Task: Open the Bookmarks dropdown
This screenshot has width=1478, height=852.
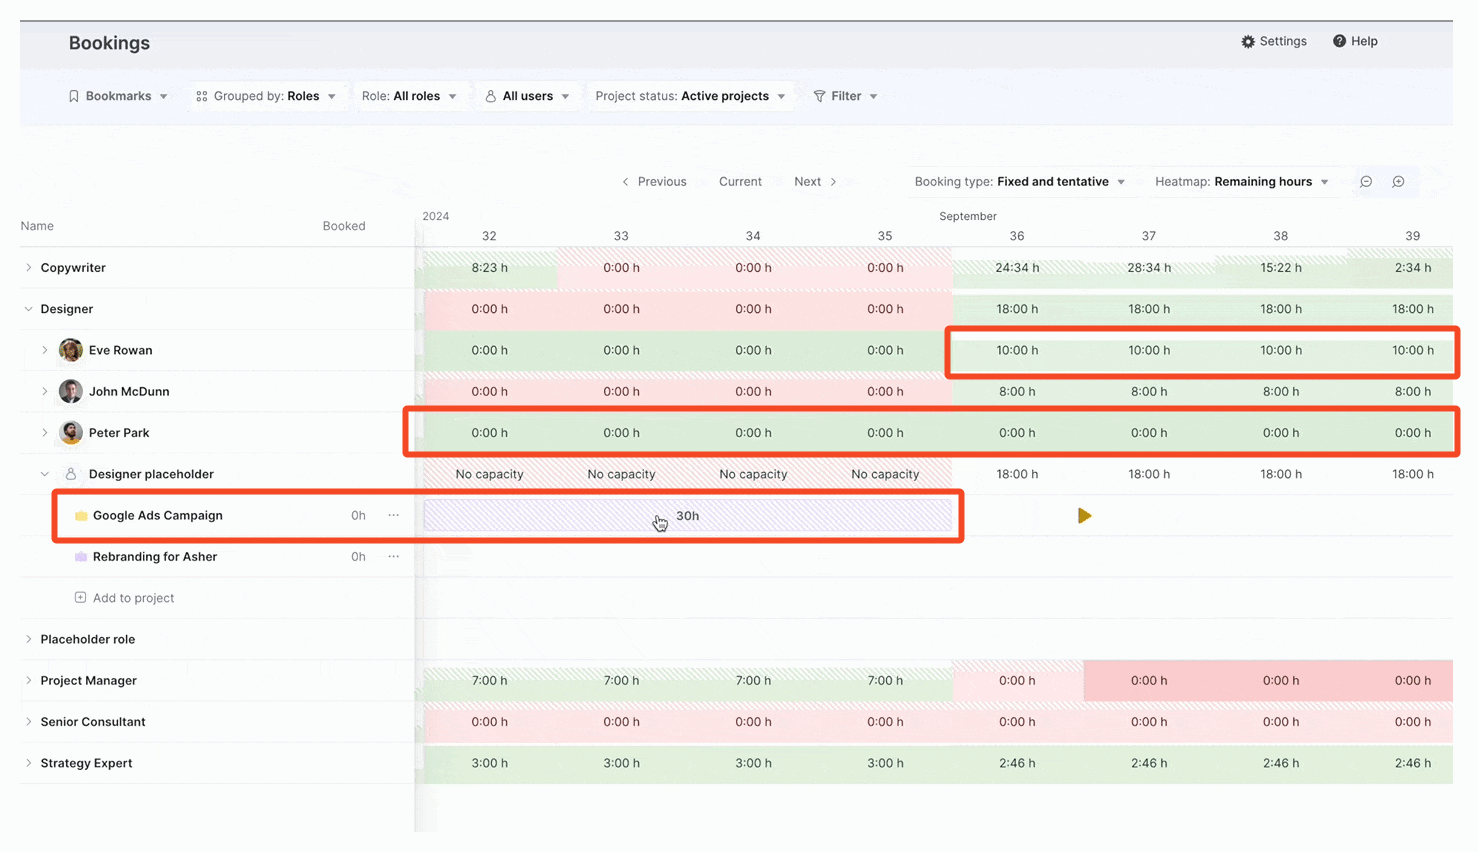Action: 118,97
